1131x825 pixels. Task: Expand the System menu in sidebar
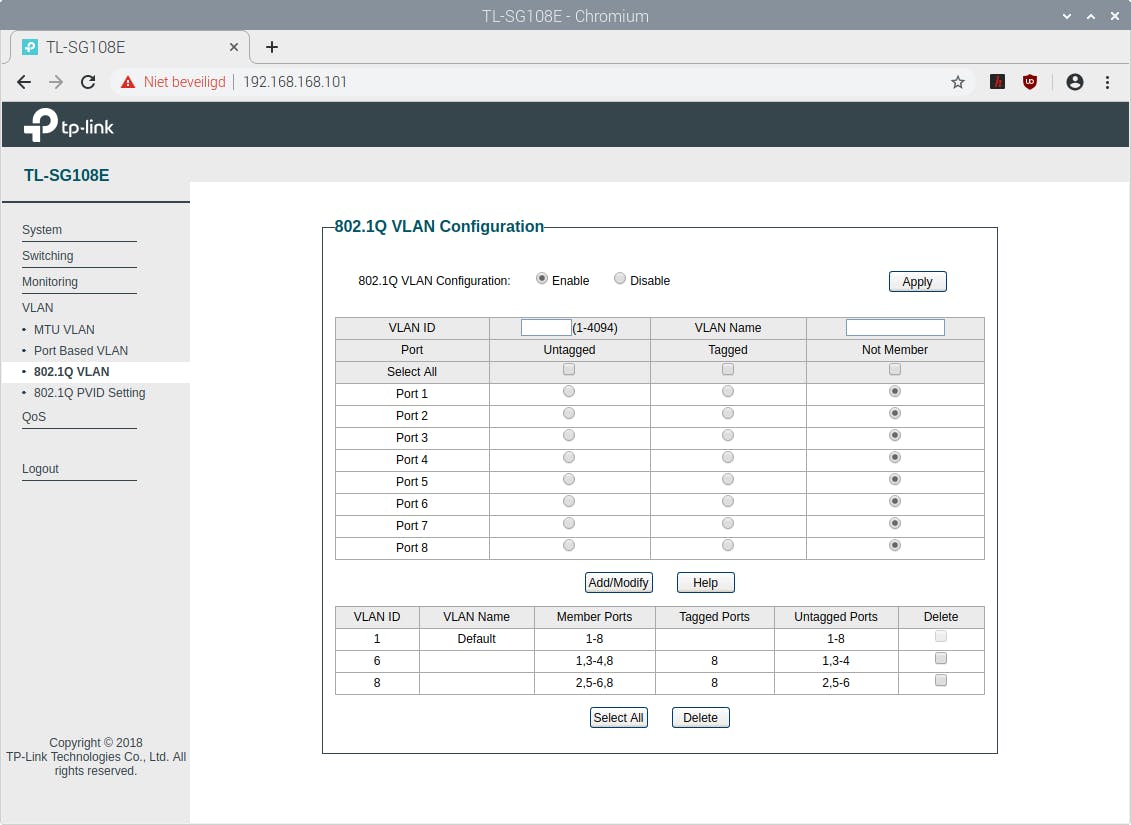click(x=42, y=230)
